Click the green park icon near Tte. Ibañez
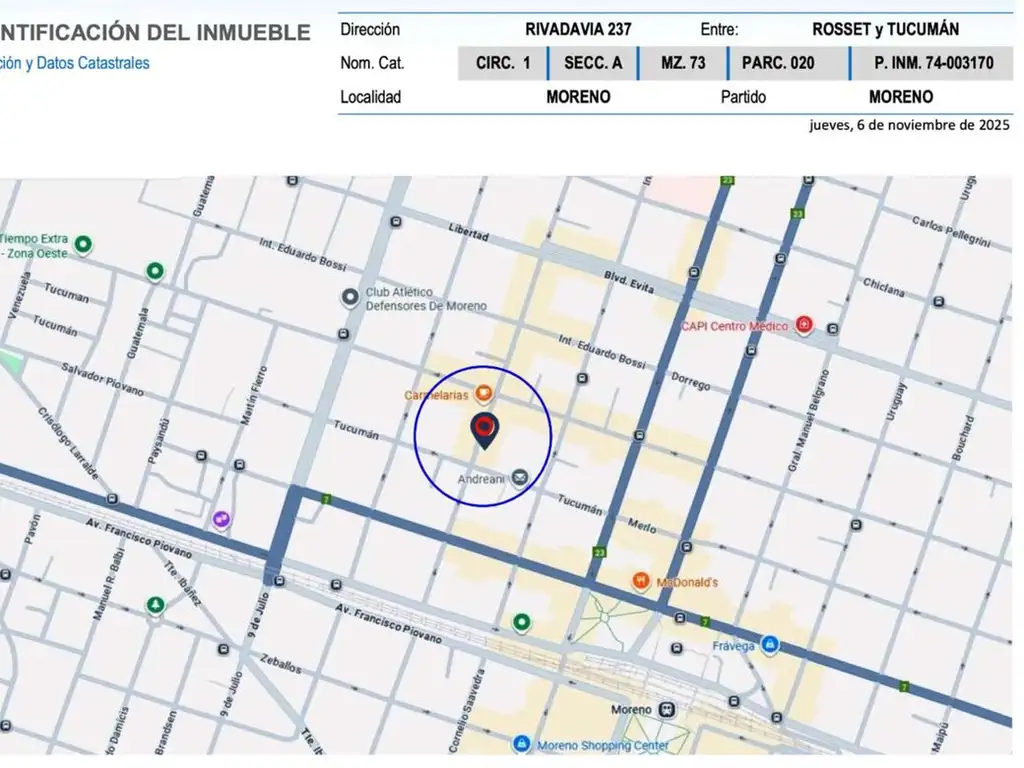 (x=155, y=604)
